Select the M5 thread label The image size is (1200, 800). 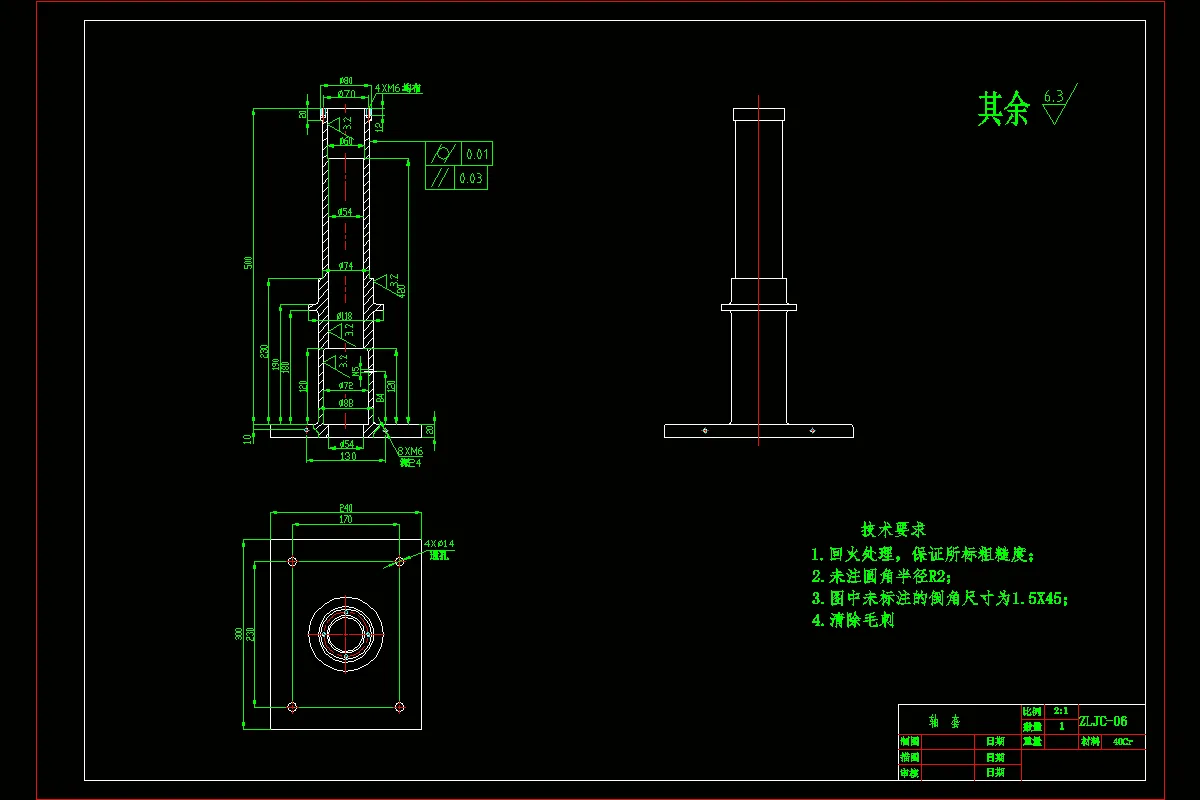[x=357, y=370]
